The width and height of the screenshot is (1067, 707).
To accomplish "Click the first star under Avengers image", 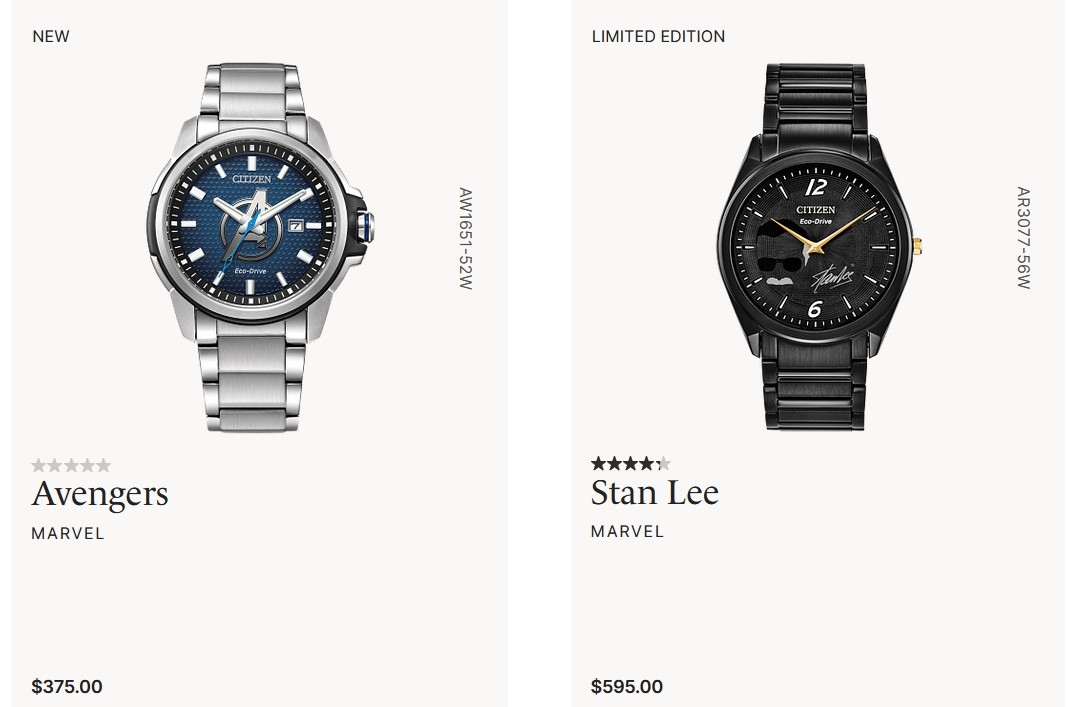I will click(39, 465).
